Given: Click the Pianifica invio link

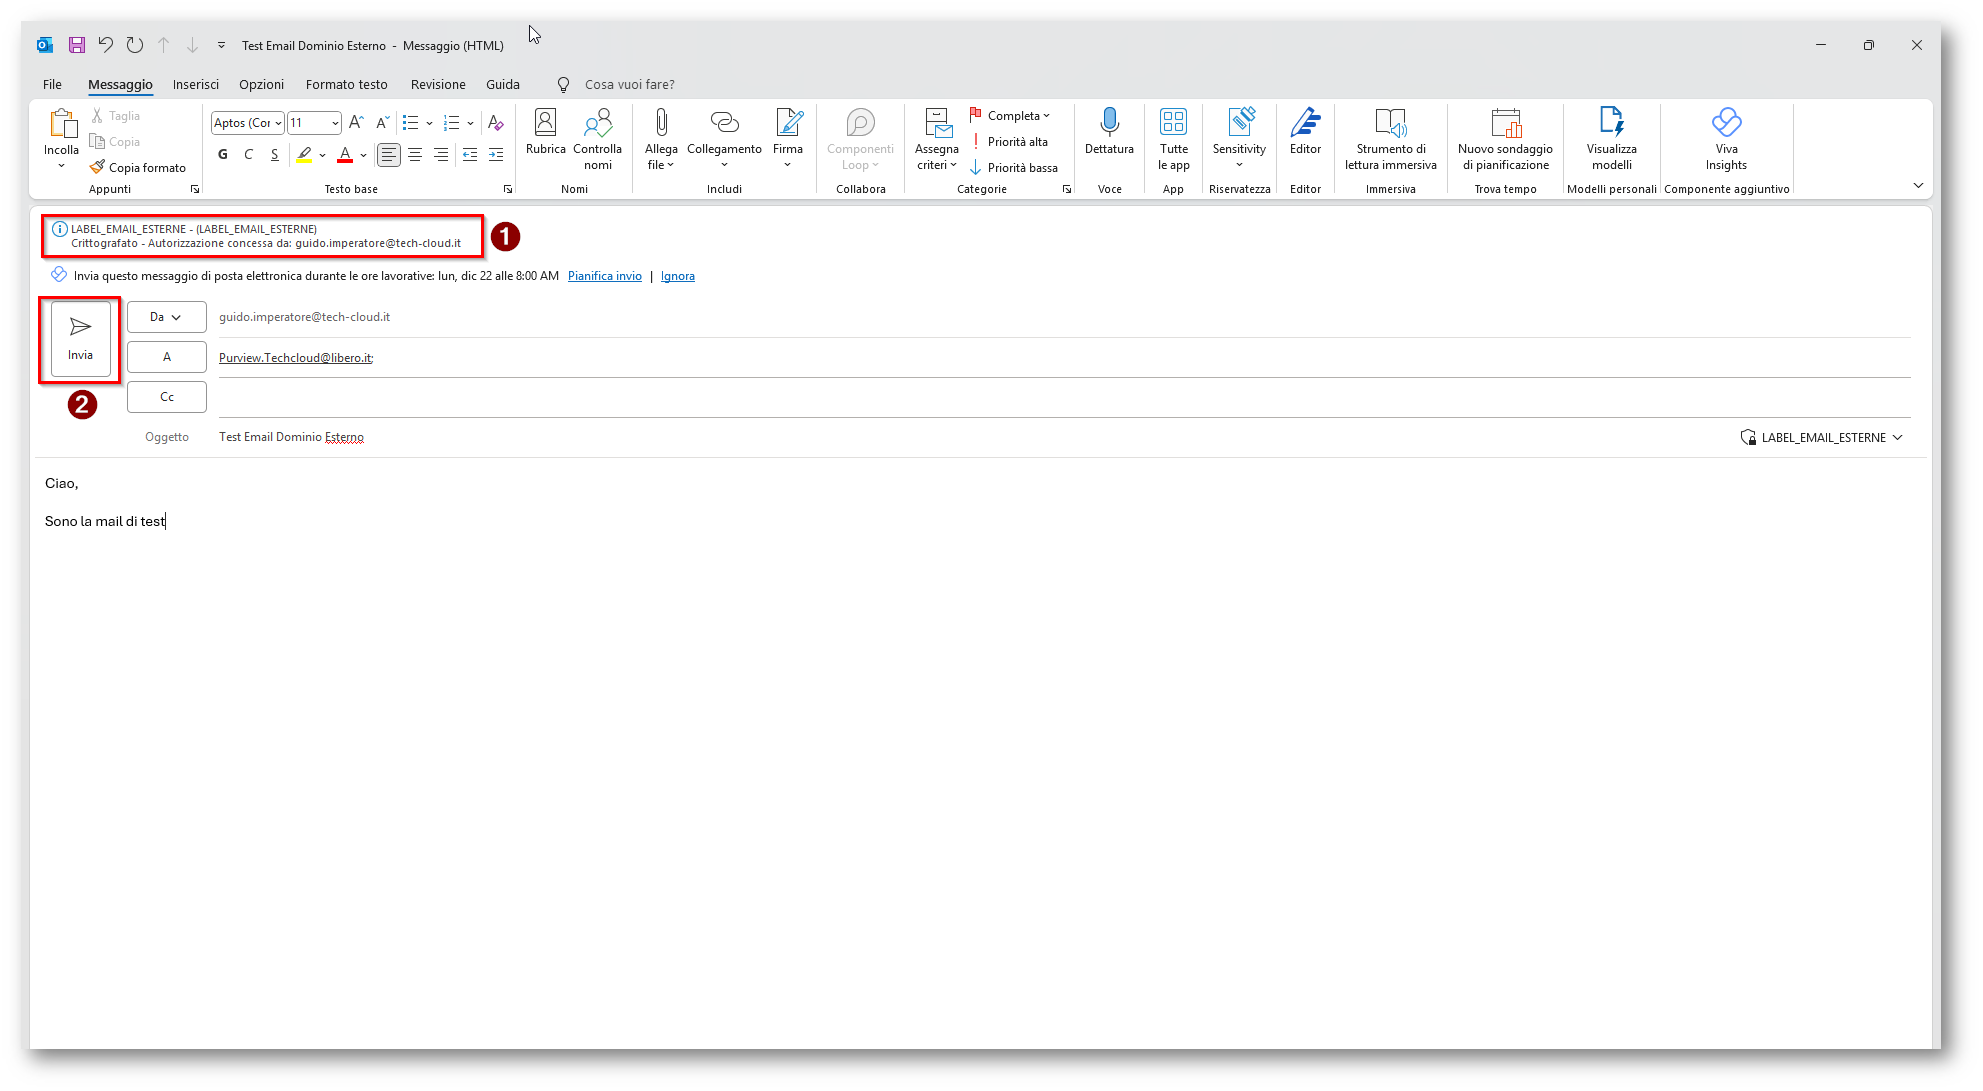Looking at the screenshot, I should 604,276.
